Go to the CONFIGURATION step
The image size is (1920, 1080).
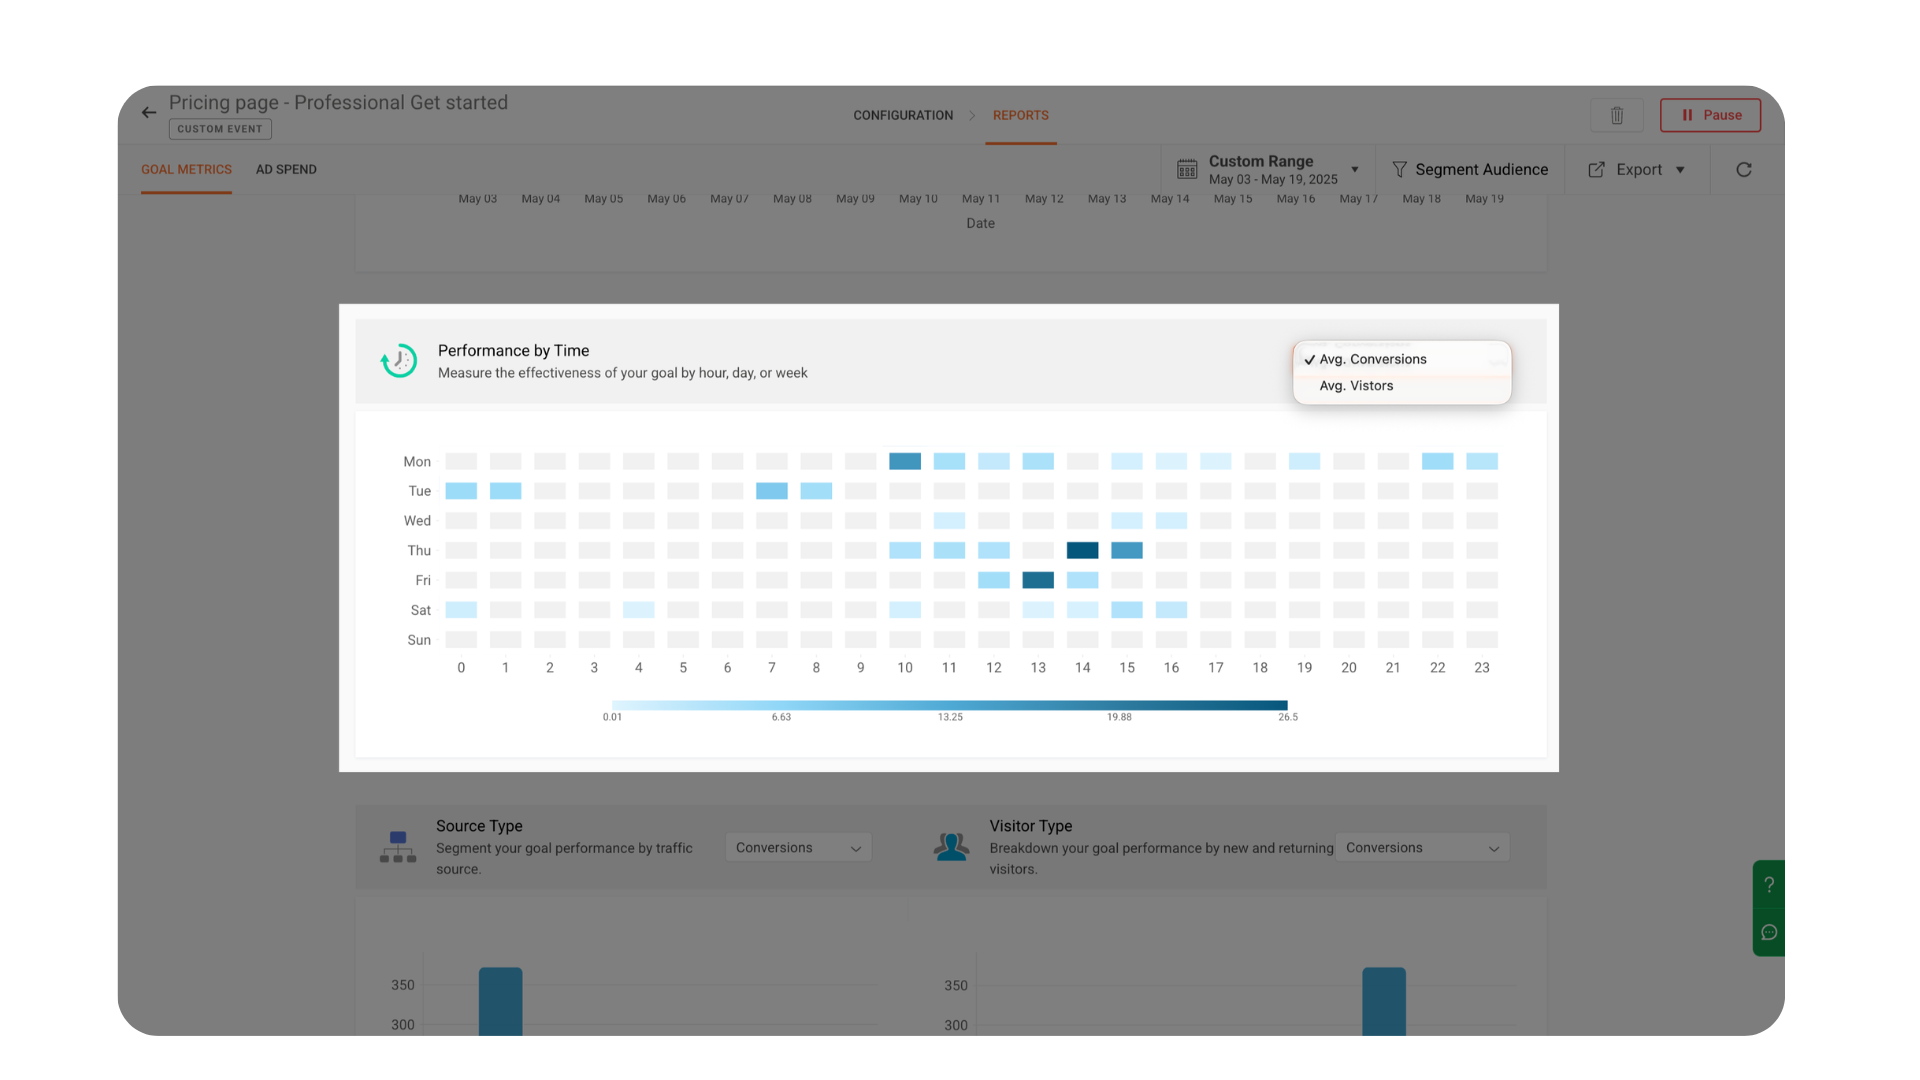902,116
